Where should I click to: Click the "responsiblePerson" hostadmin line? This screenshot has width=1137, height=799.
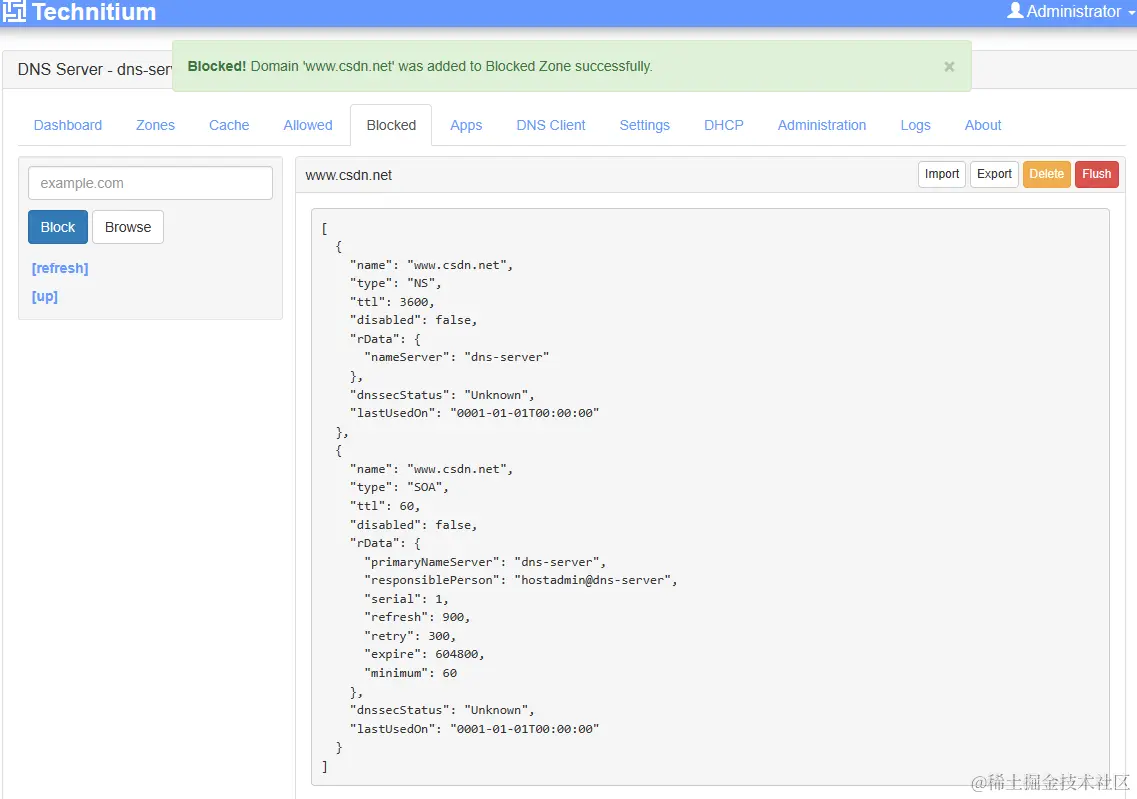[x=521, y=580]
